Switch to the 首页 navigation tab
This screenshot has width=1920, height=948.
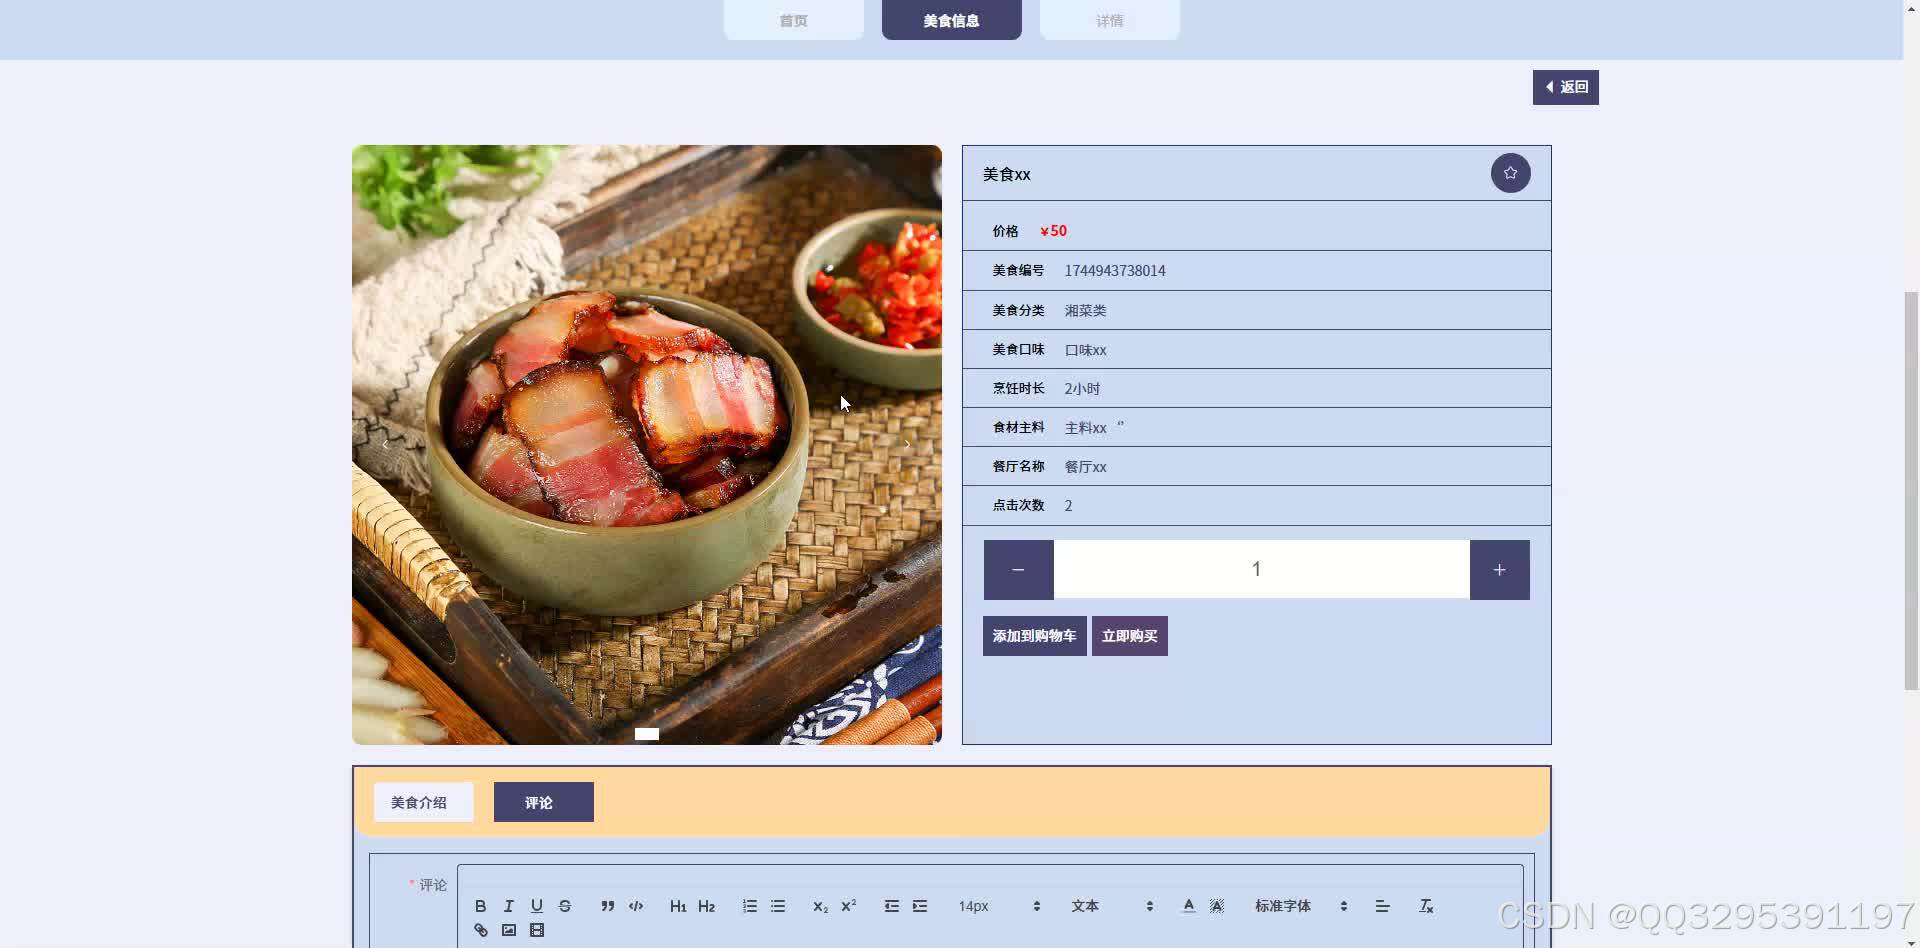[793, 20]
